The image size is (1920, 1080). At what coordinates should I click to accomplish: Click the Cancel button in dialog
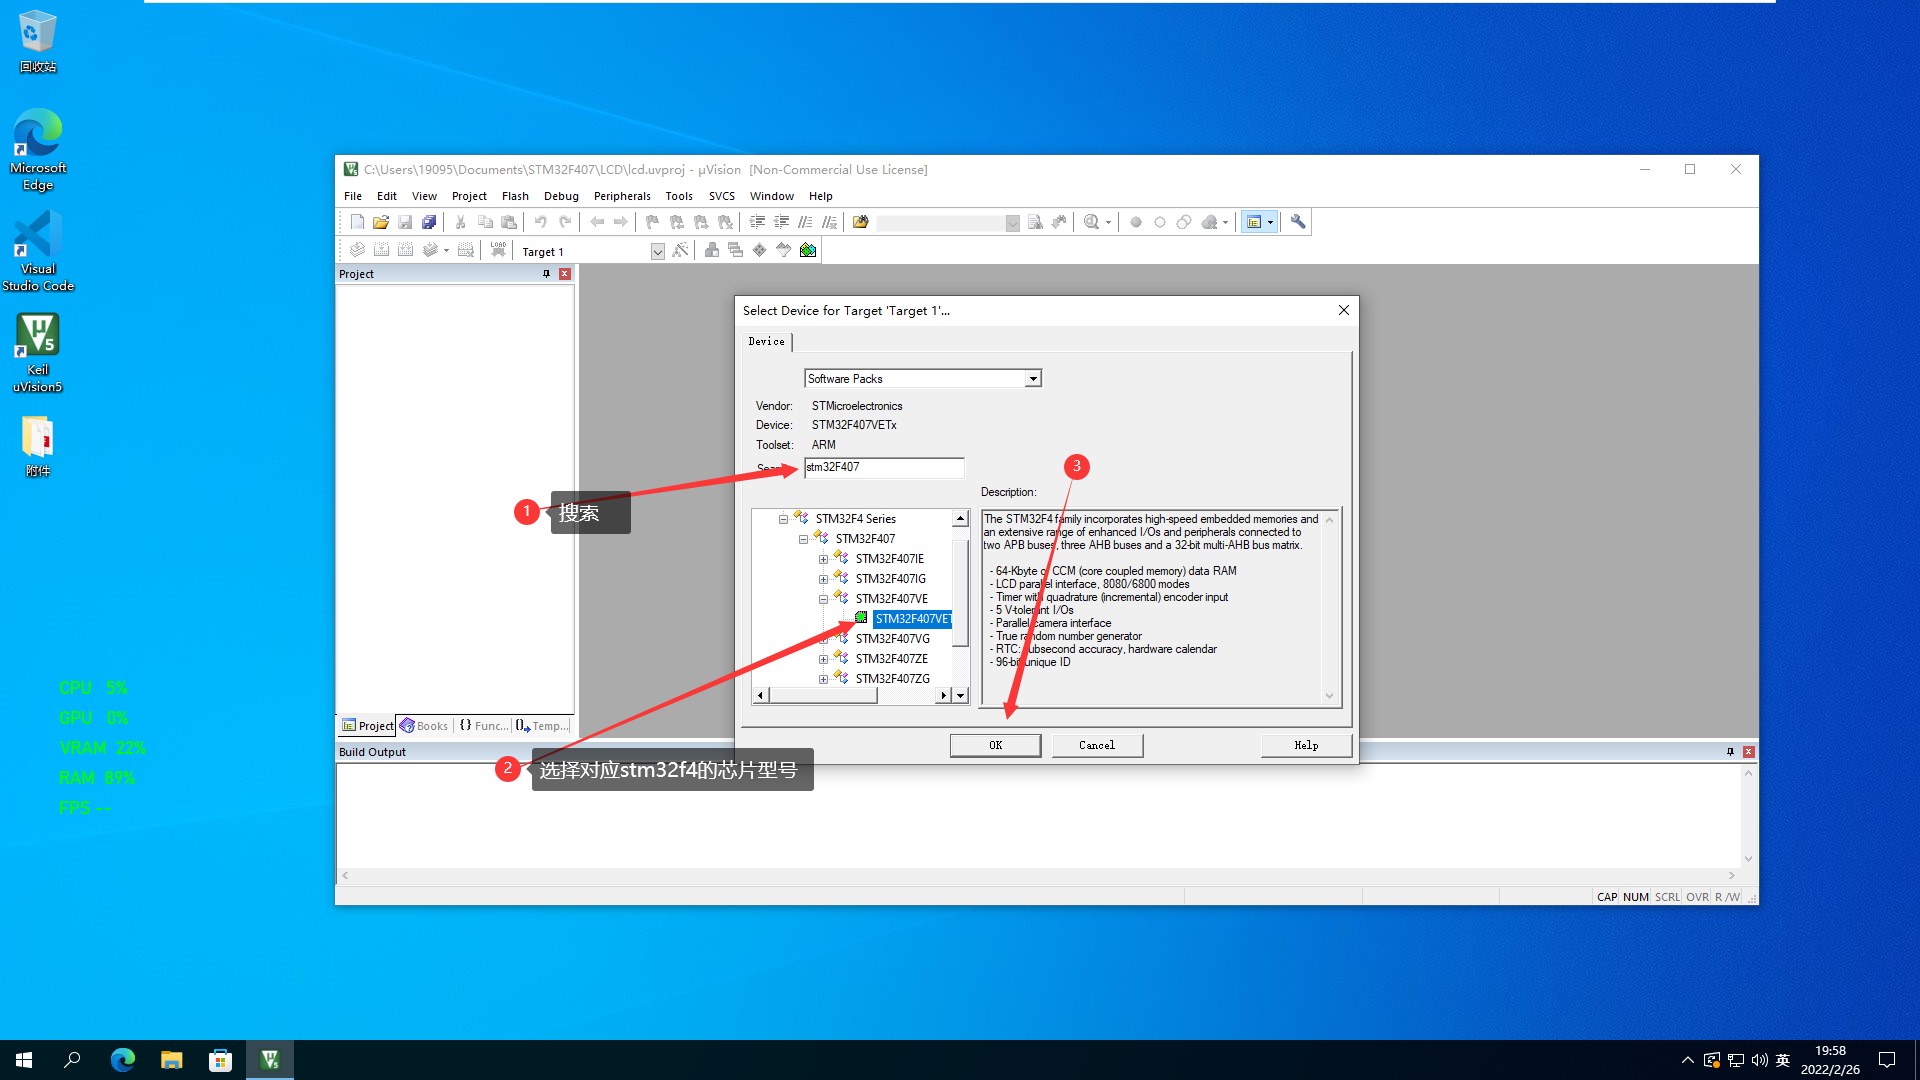pyautogui.click(x=1097, y=745)
